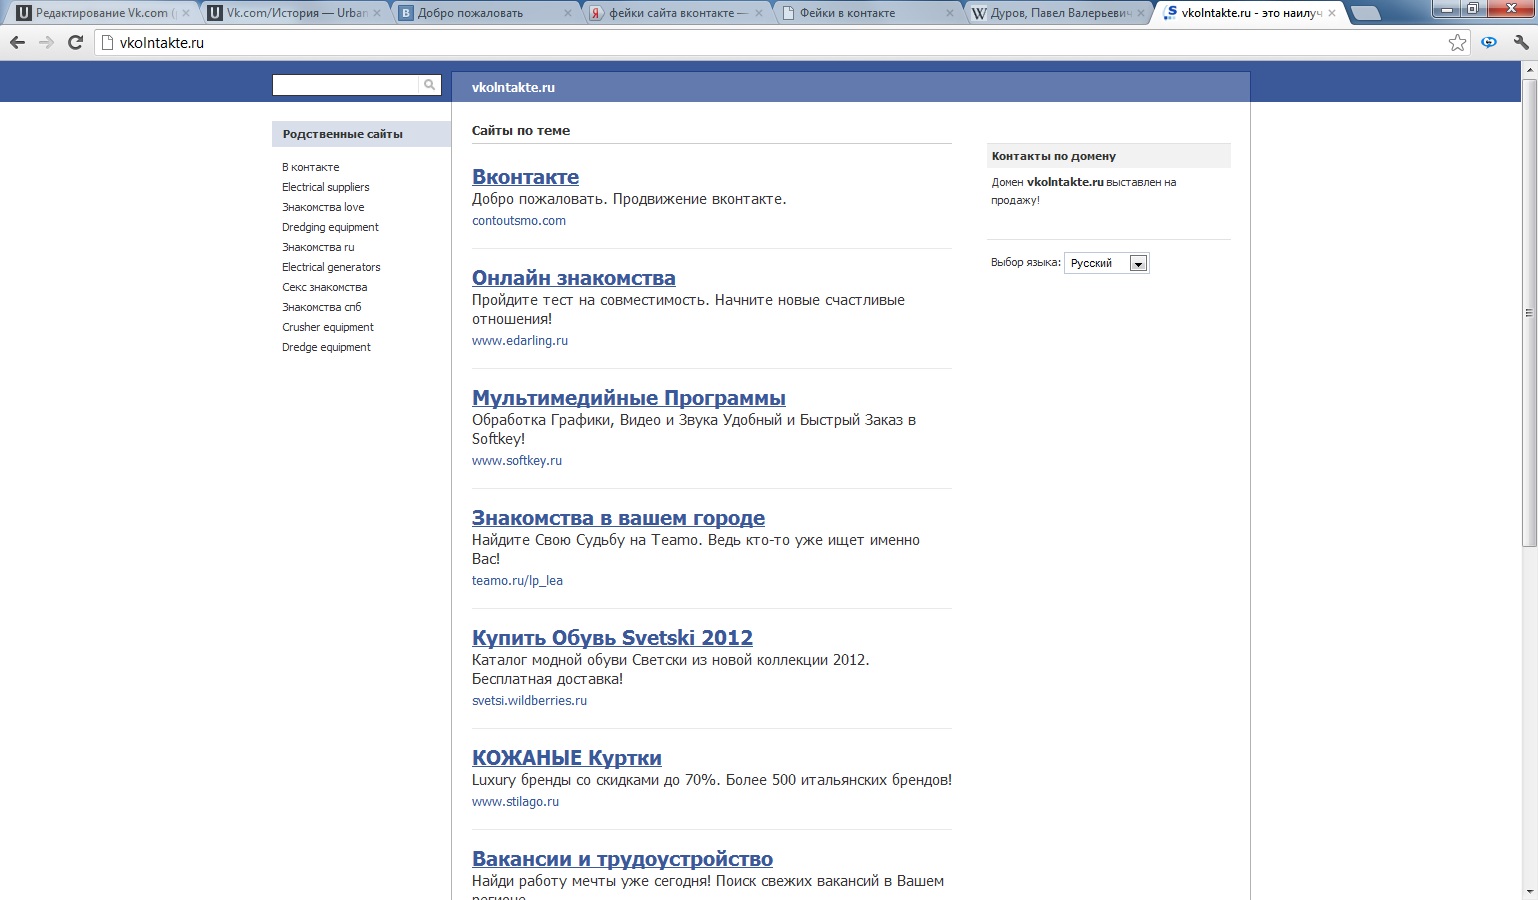Open the 'Купить Обувь Svetski 2012' link
Image resolution: width=1538 pixels, height=900 pixels.
tap(612, 638)
